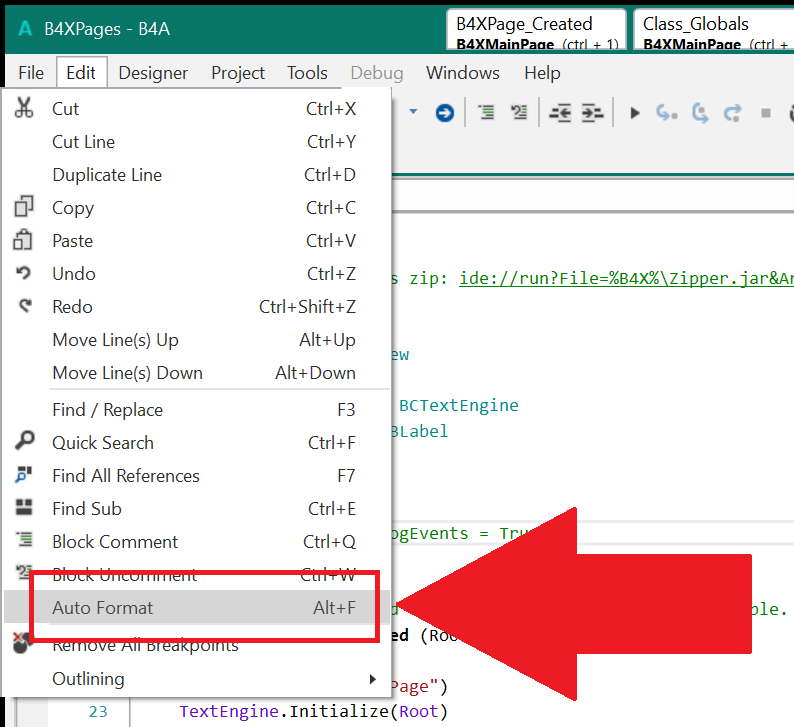
Task: Open the ide://run Zipper.jar link
Action: (626, 278)
